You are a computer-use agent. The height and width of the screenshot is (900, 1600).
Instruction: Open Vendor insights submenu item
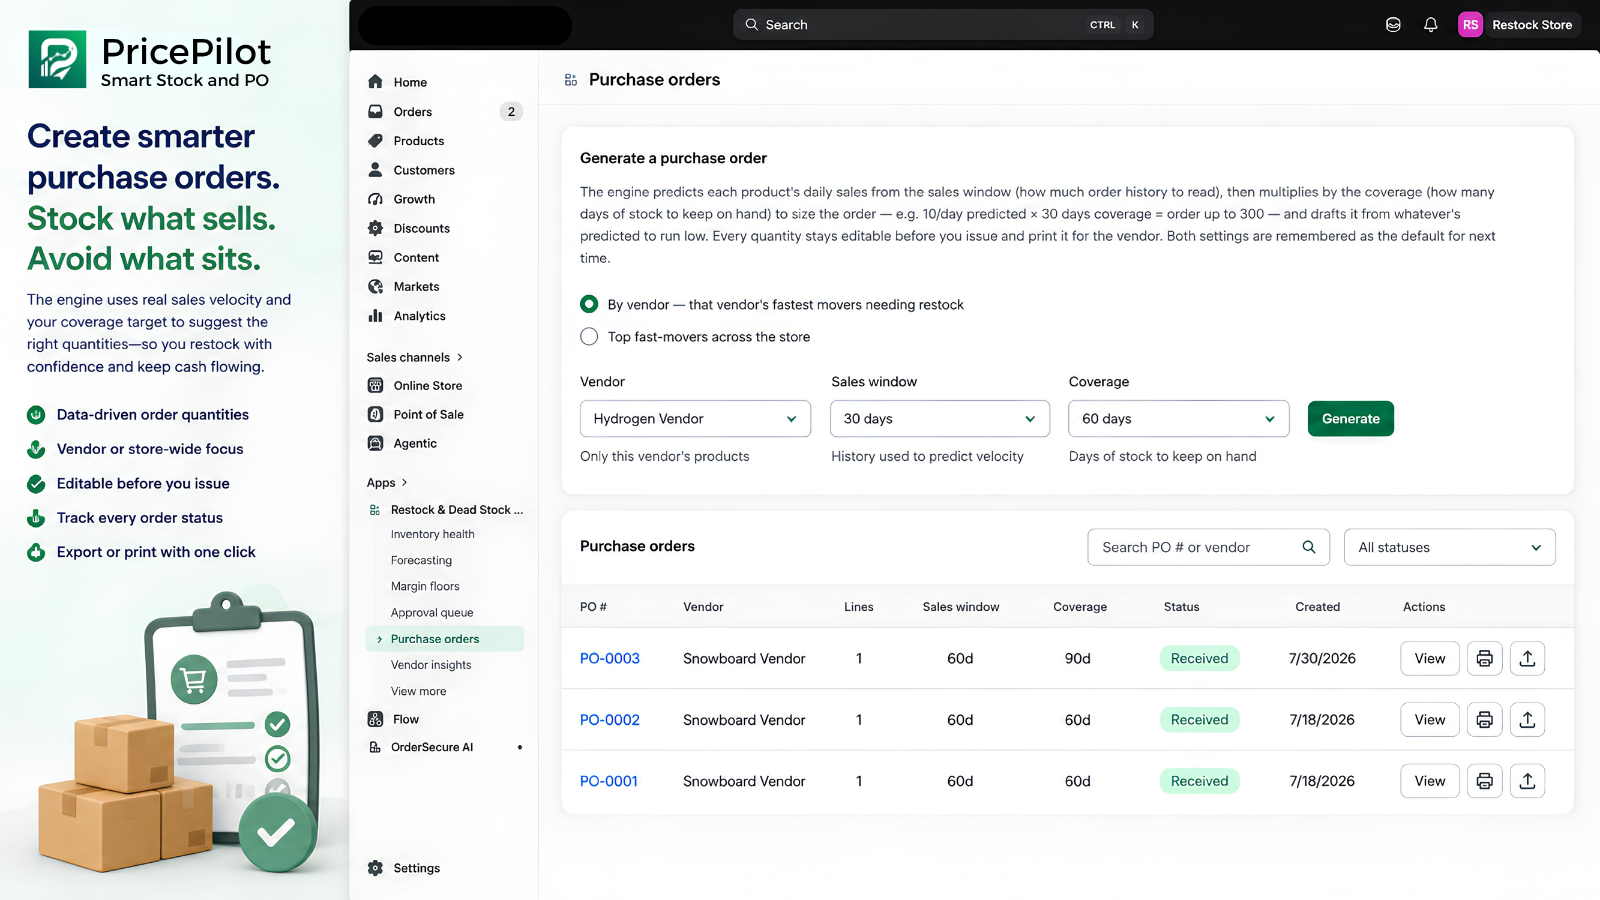[x=431, y=665]
